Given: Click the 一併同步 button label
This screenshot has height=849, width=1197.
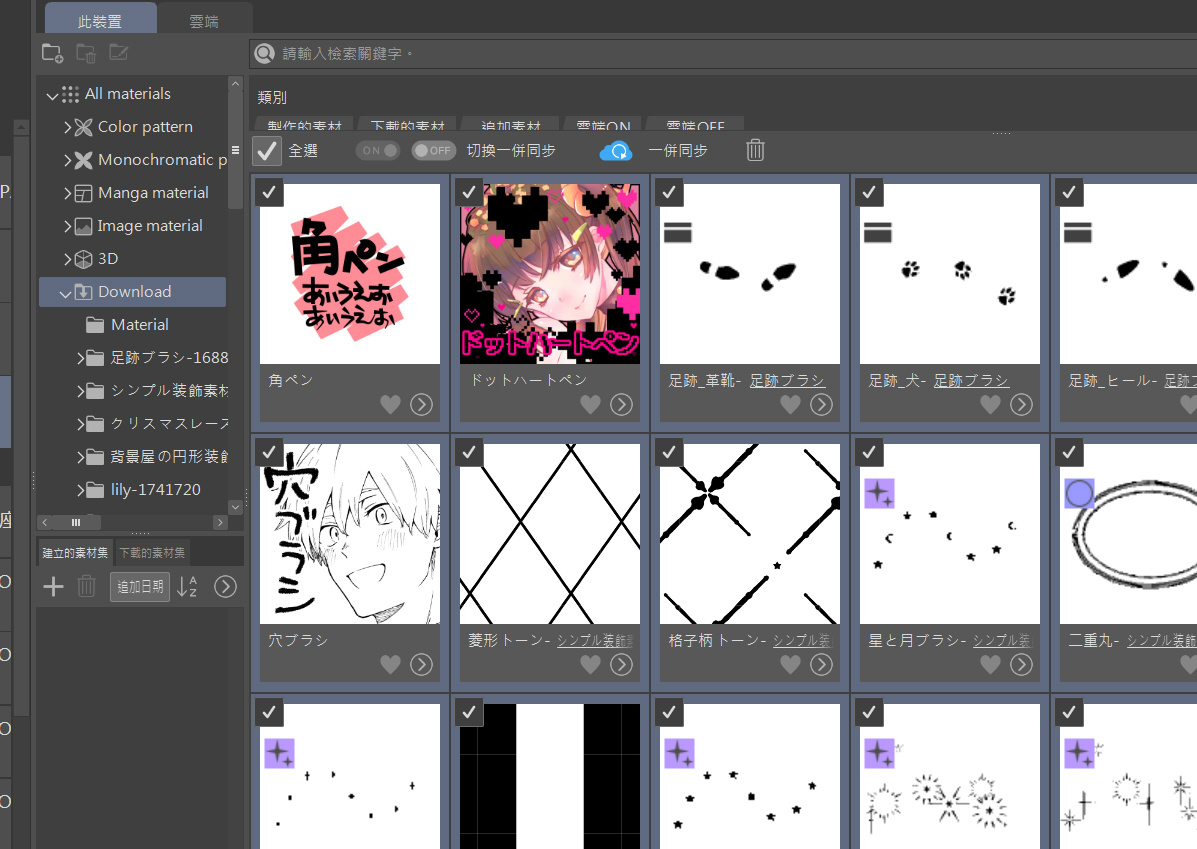Looking at the screenshot, I should click(x=678, y=150).
